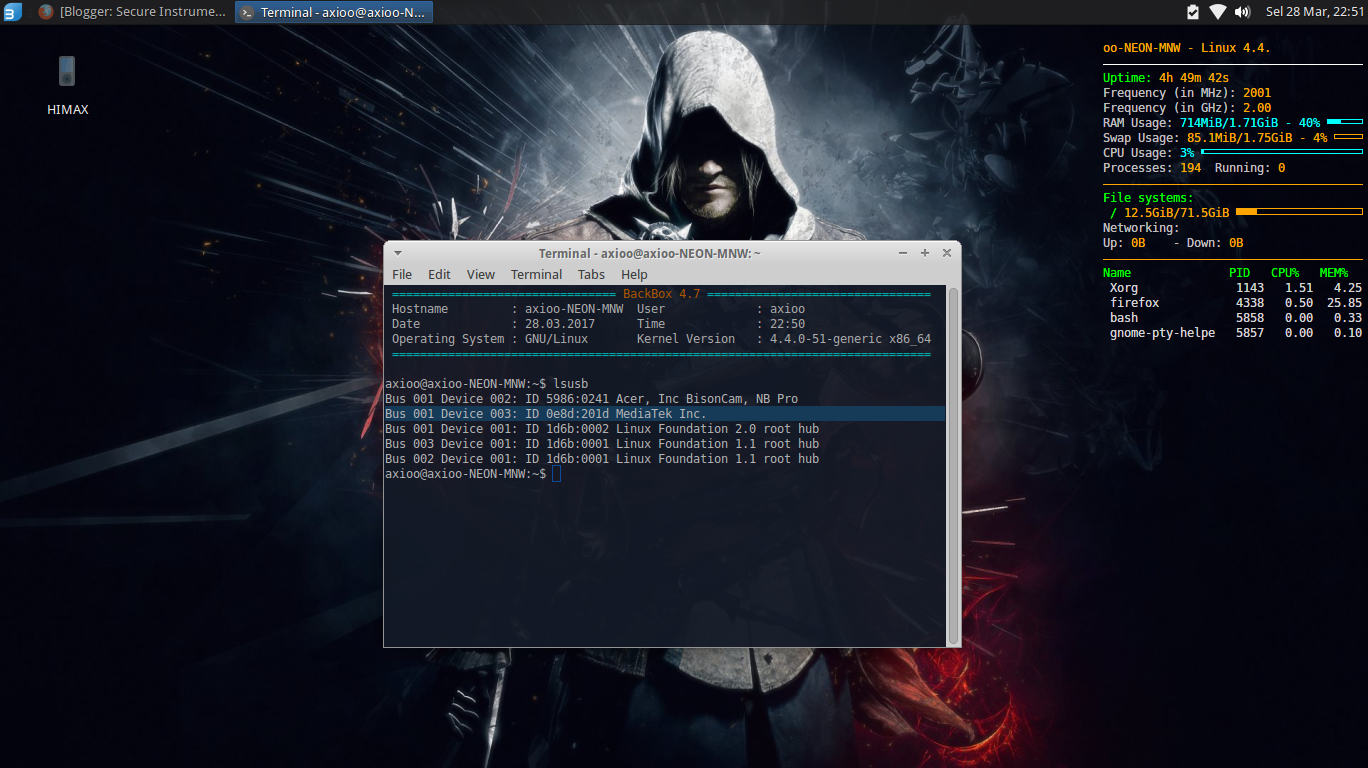The image size is (1368, 768).
Task: Click the highlighted 'MediaTek Inc.' device line
Action: 665,414
